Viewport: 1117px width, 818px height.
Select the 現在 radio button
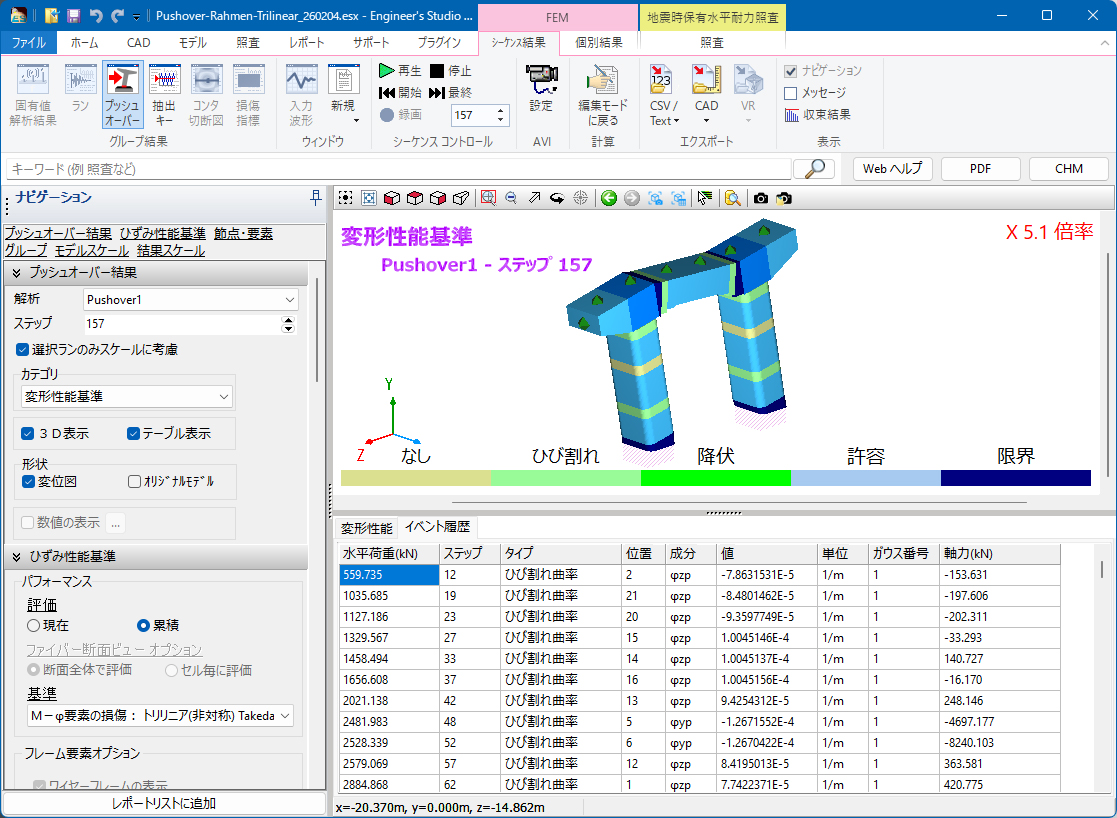34,625
